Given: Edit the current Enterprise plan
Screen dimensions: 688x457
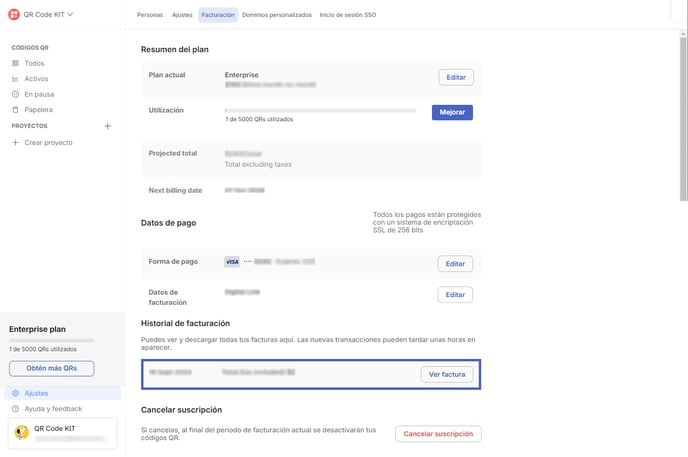Looking at the screenshot, I should (x=456, y=77).
